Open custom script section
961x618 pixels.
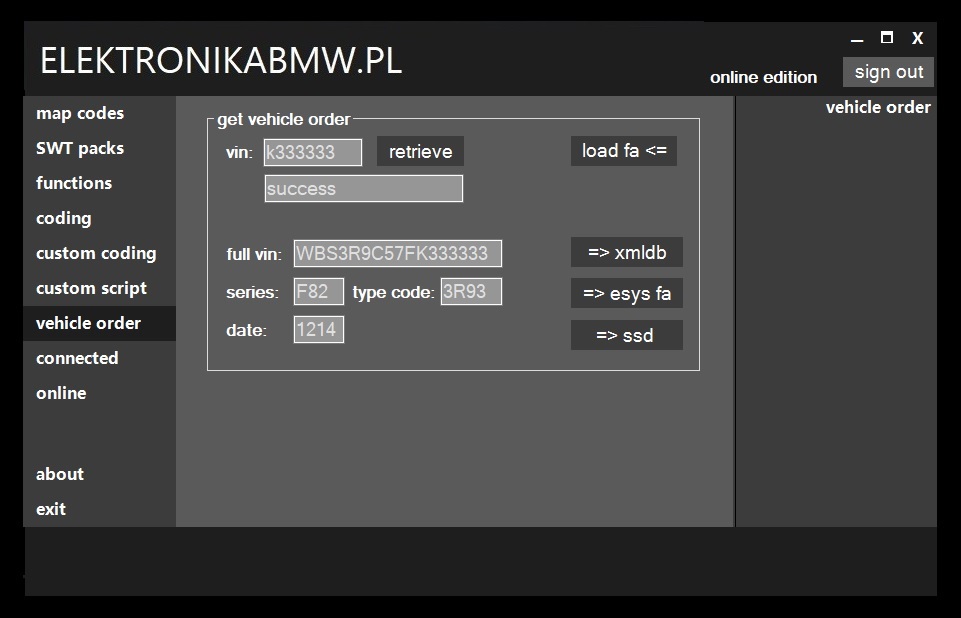91,288
